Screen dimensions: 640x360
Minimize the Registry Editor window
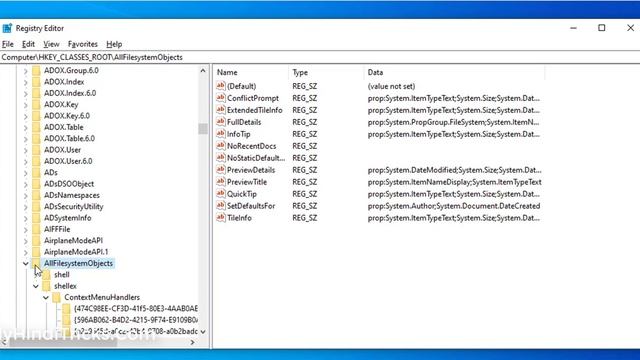[573, 28]
